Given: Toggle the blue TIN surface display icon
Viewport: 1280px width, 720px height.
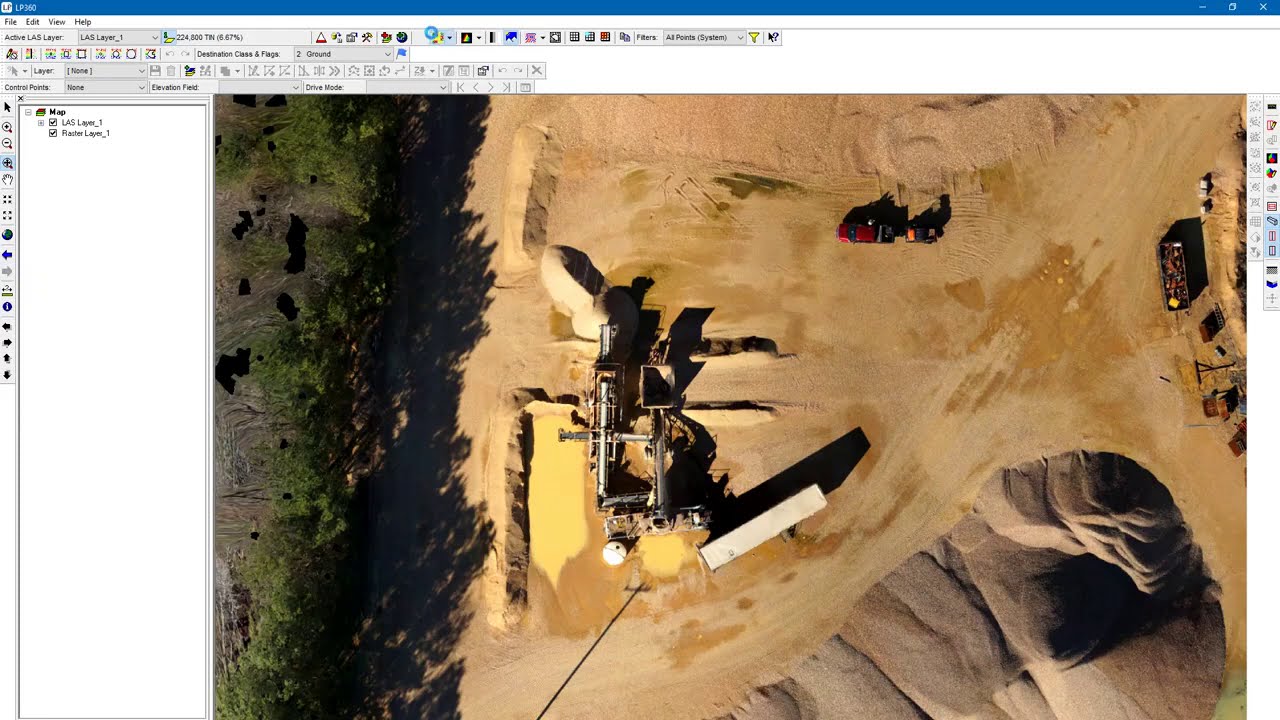Looking at the screenshot, I should [511, 38].
